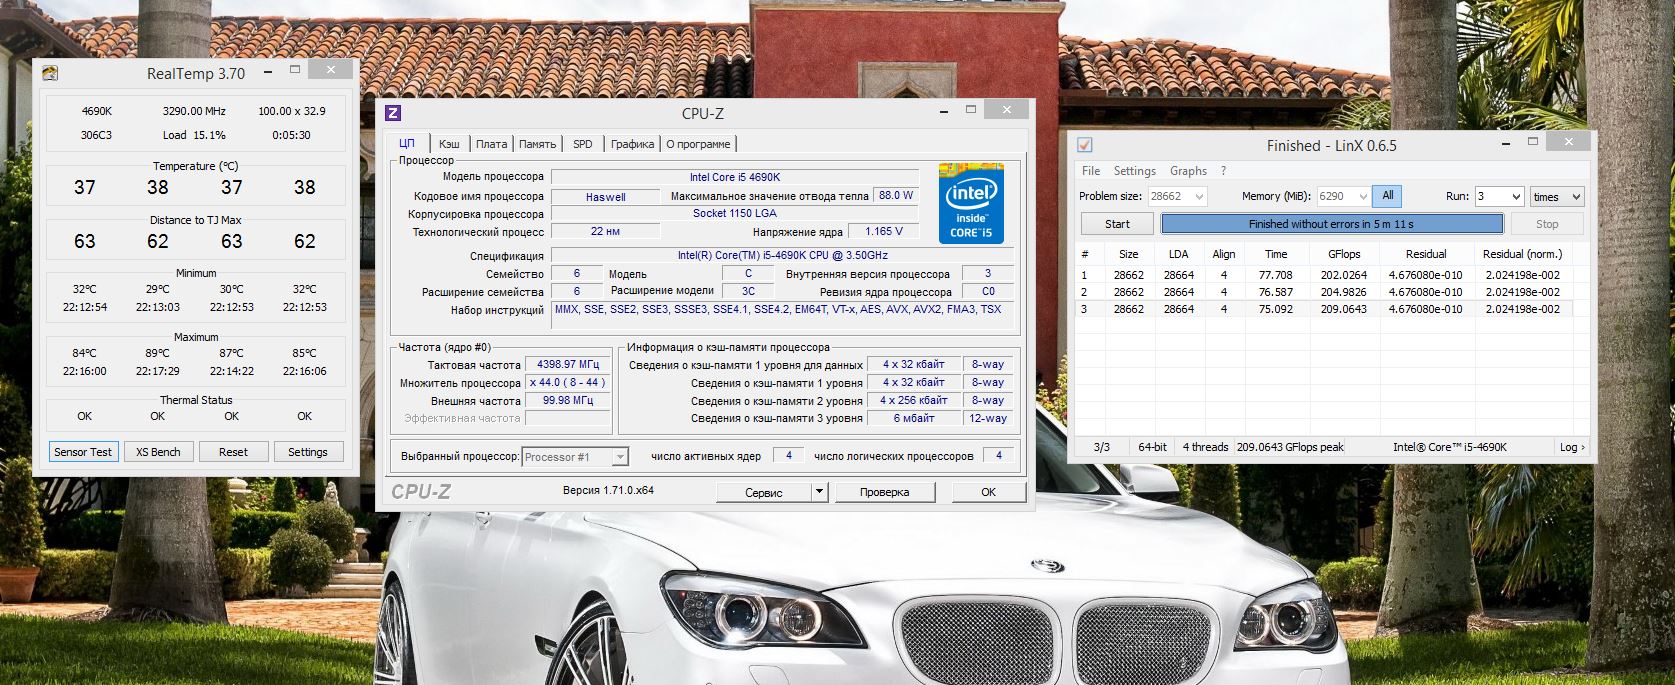Open the Графика tab in CPU-Z

point(632,144)
